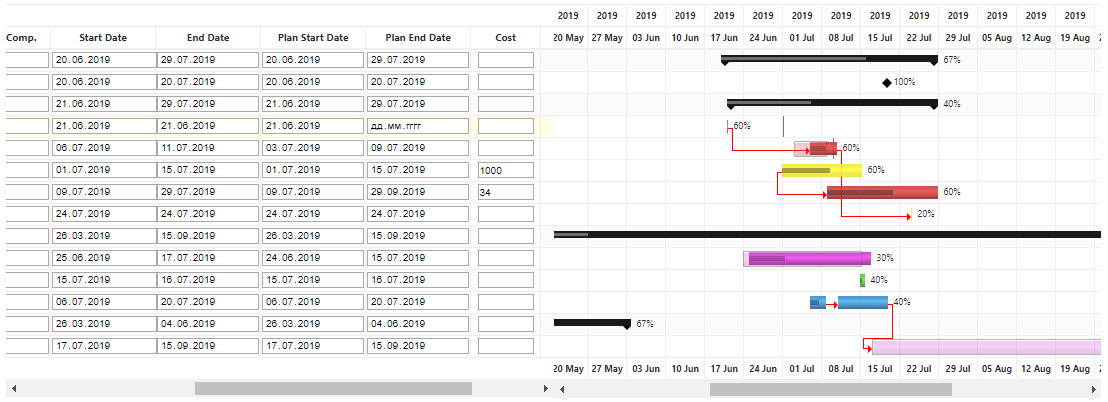Image resolution: width=1108 pixels, height=402 pixels.
Task: Edit the Start Date field showing 25.06.2019
Action: pyautogui.click(x=103, y=259)
